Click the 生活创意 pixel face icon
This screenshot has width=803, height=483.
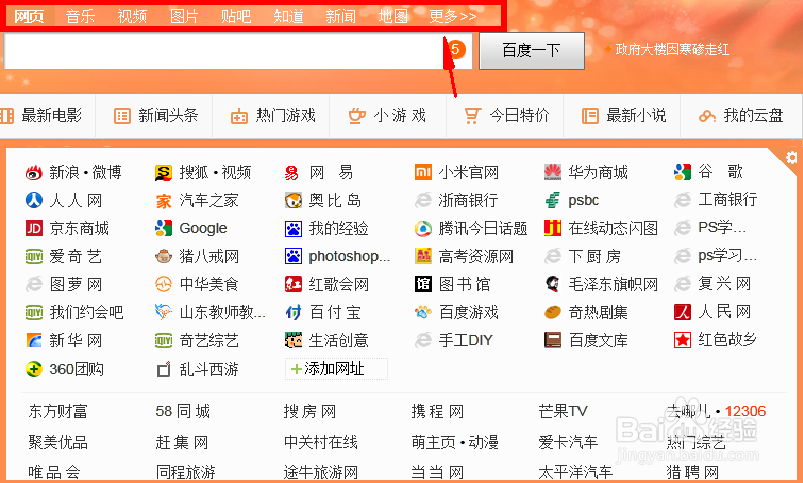pyautogui.click(x=293, y=340)
